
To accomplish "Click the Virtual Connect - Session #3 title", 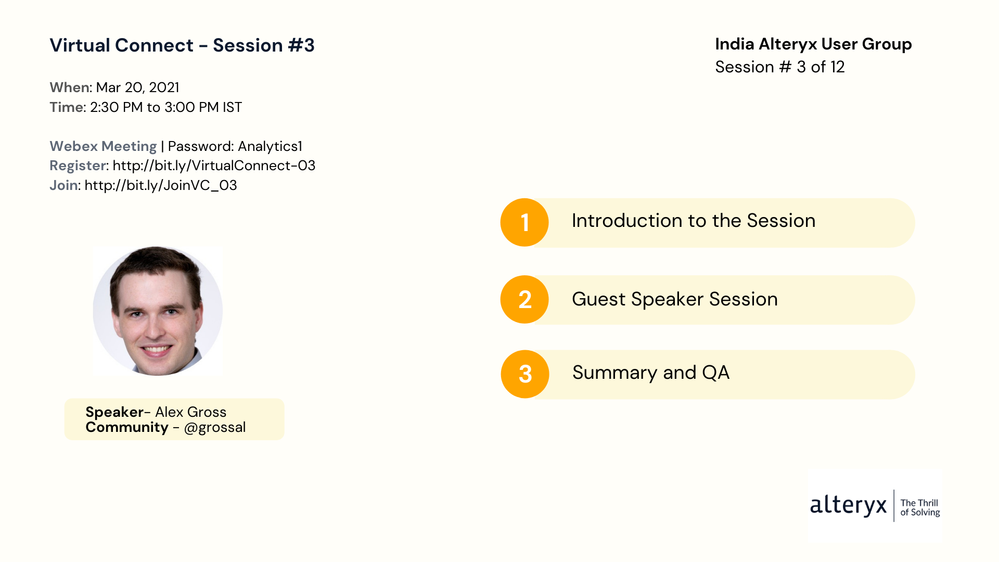I will pyautogui.click(x=182, y=45).
